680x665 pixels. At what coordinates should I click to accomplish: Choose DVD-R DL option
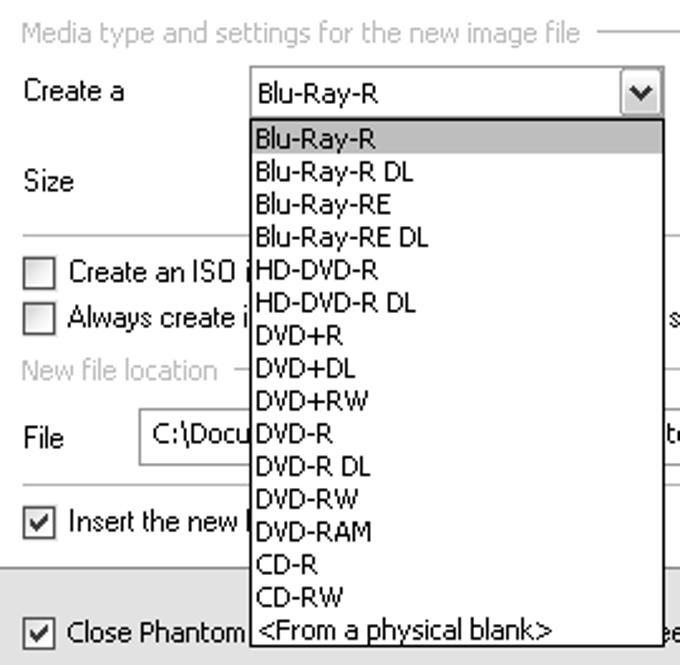click(x=457, y=467)
